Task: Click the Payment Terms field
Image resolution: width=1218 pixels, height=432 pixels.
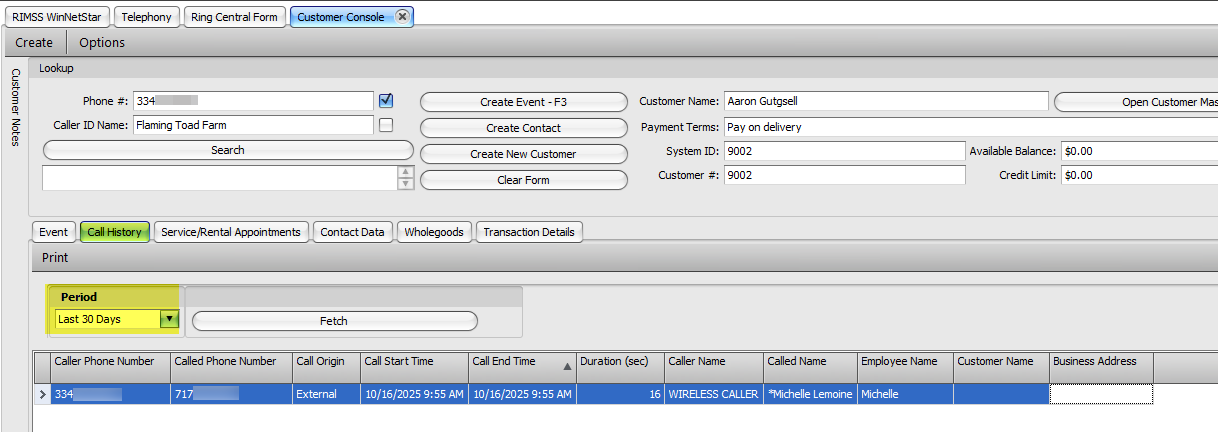Action: point(970,127)
